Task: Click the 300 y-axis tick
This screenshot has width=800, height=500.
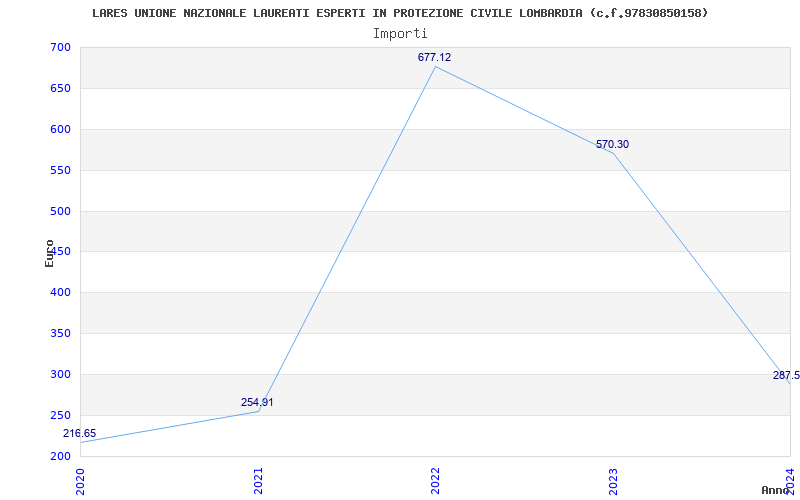Action: point(60,374)
